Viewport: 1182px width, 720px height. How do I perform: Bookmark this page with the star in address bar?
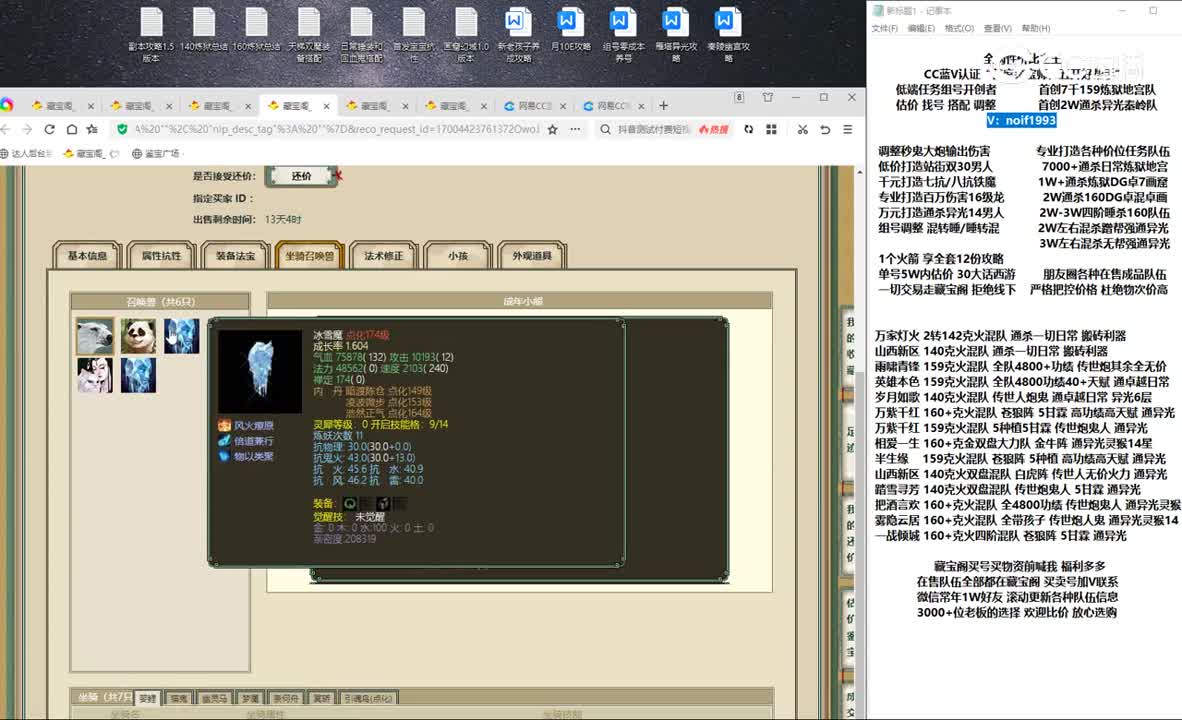(553, 130)
